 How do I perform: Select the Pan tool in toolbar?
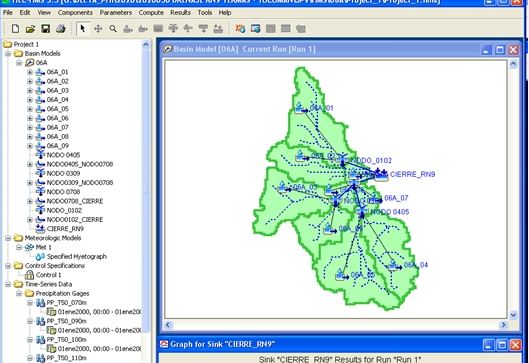(x=98, y=29)
